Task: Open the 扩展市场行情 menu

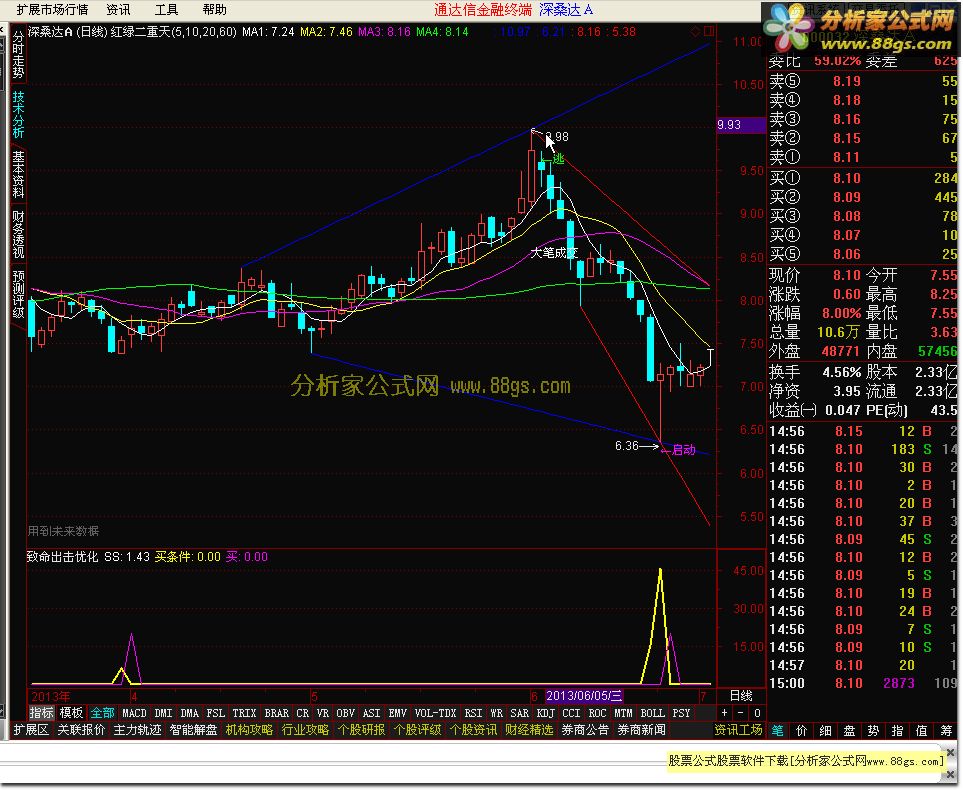Action: [52, 9]
